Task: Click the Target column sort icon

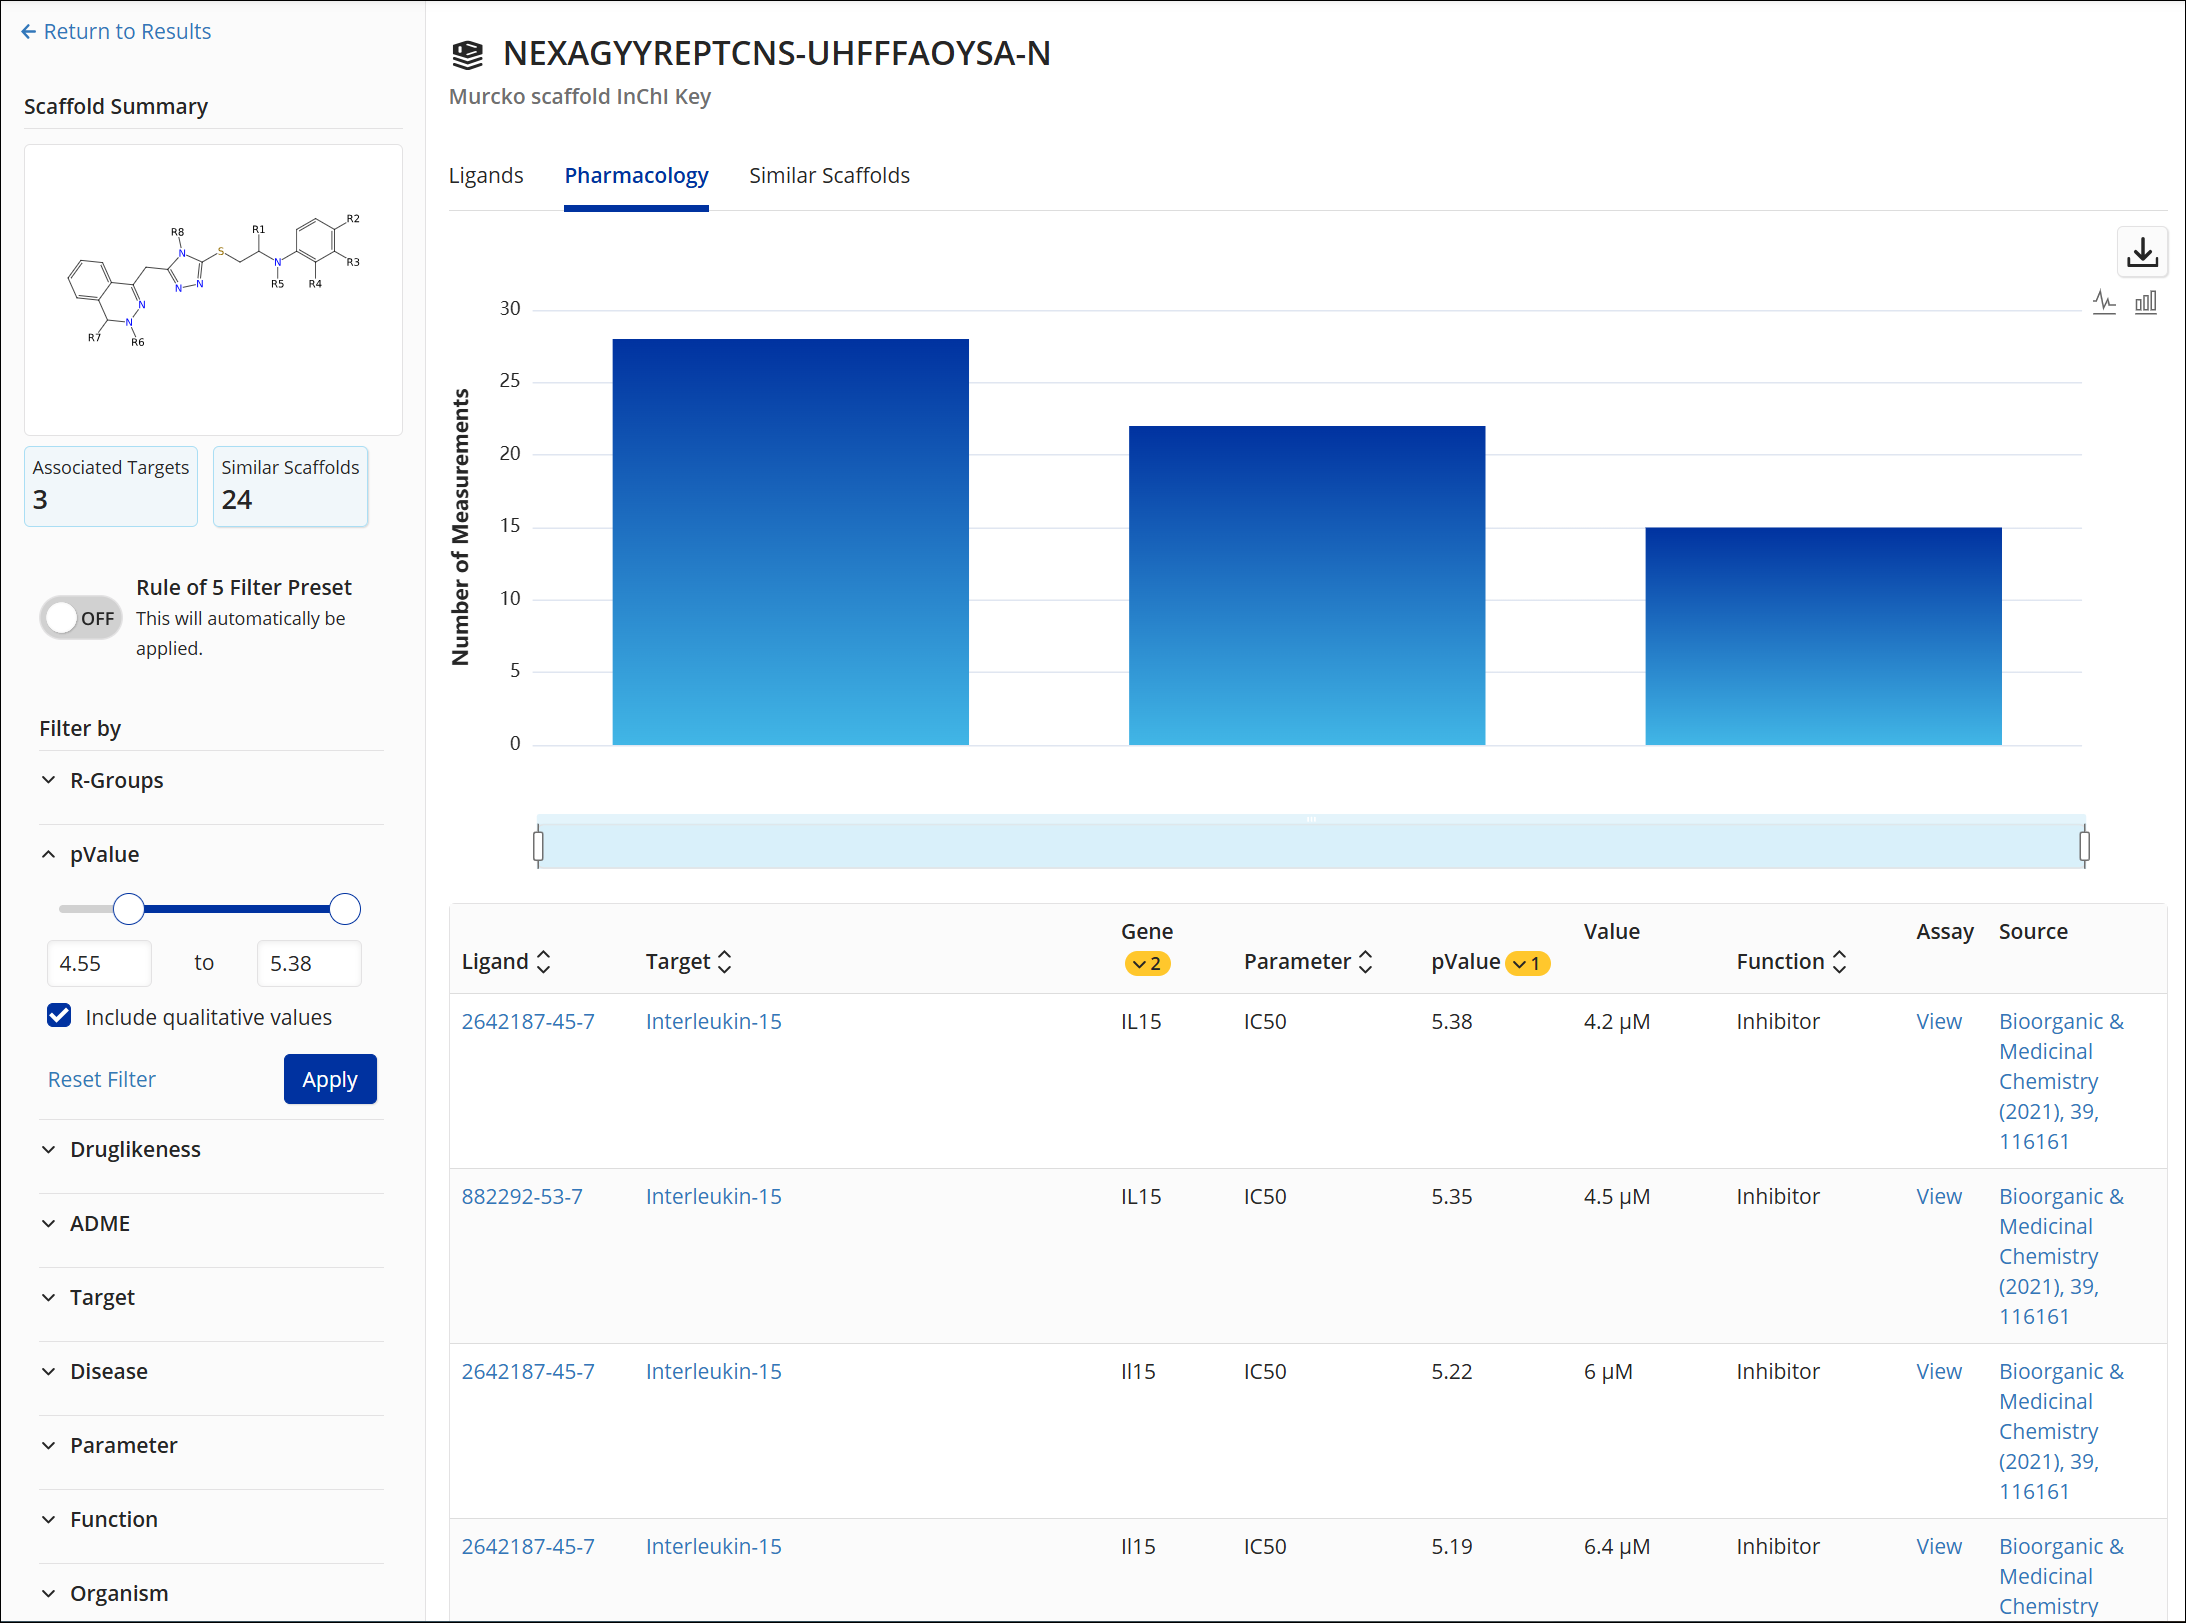Action: (x=725, y=962)
